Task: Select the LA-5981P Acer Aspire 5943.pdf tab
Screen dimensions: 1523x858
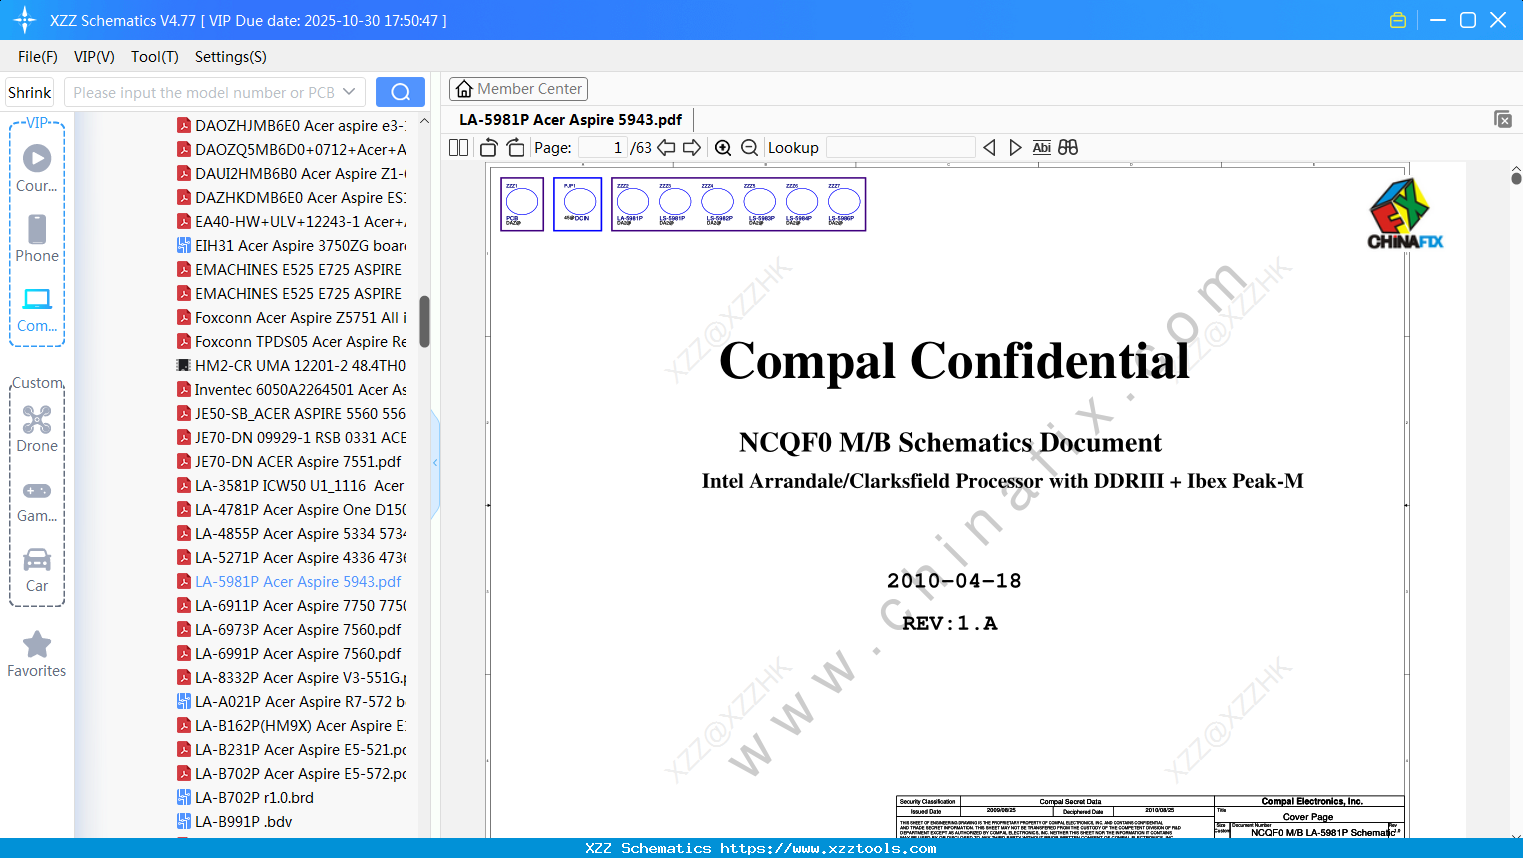Action: (571, 120)
